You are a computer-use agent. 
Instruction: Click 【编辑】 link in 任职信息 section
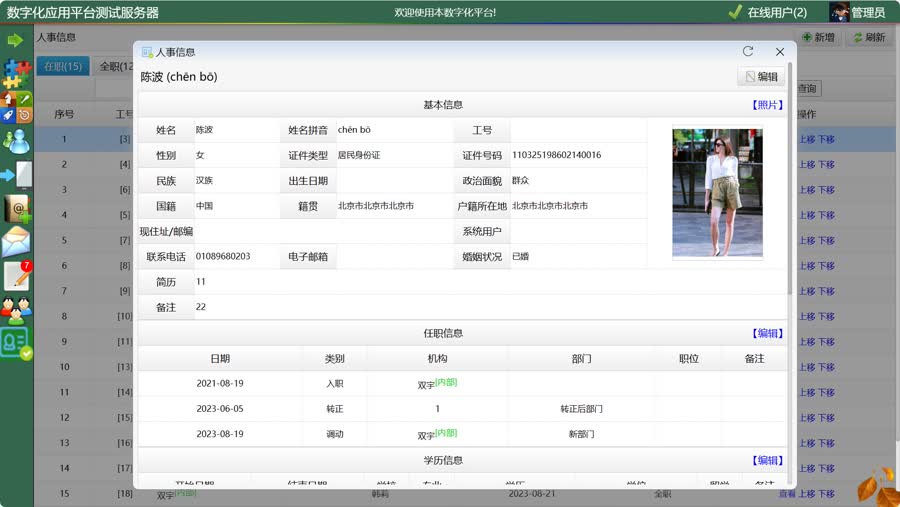click(767, 333)
